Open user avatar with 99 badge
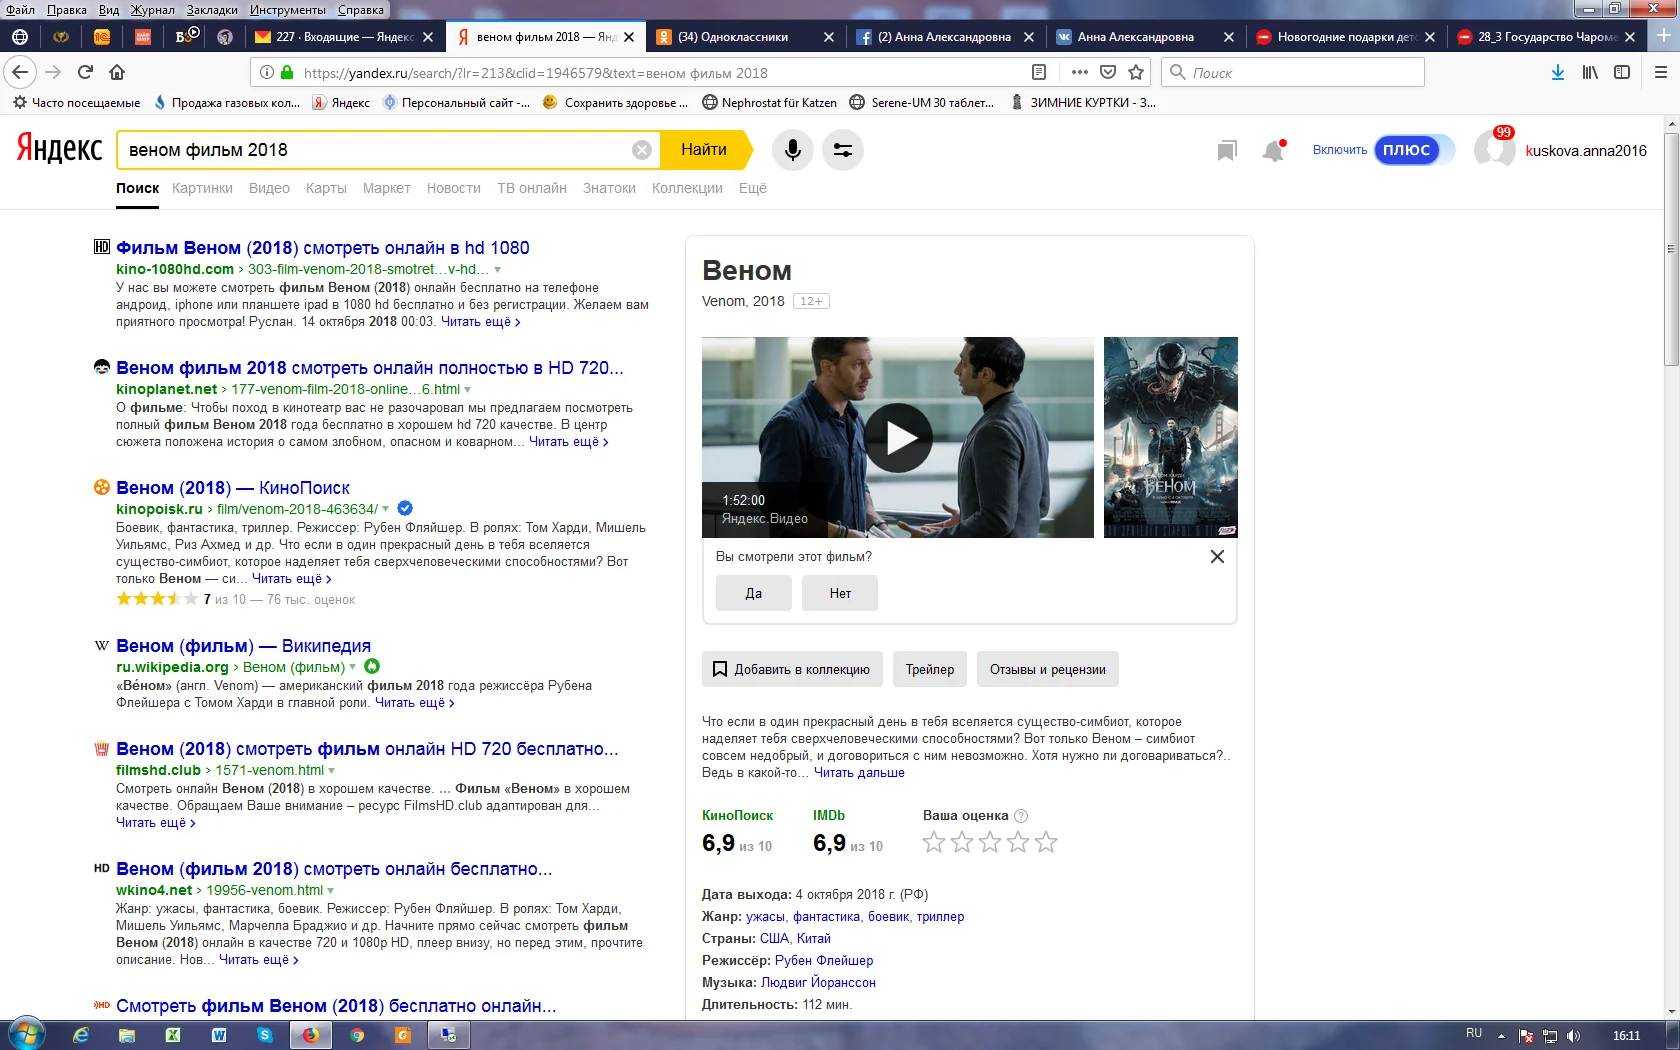Viewport: 1680px width, 1050px height. (x=1495, y=149)
